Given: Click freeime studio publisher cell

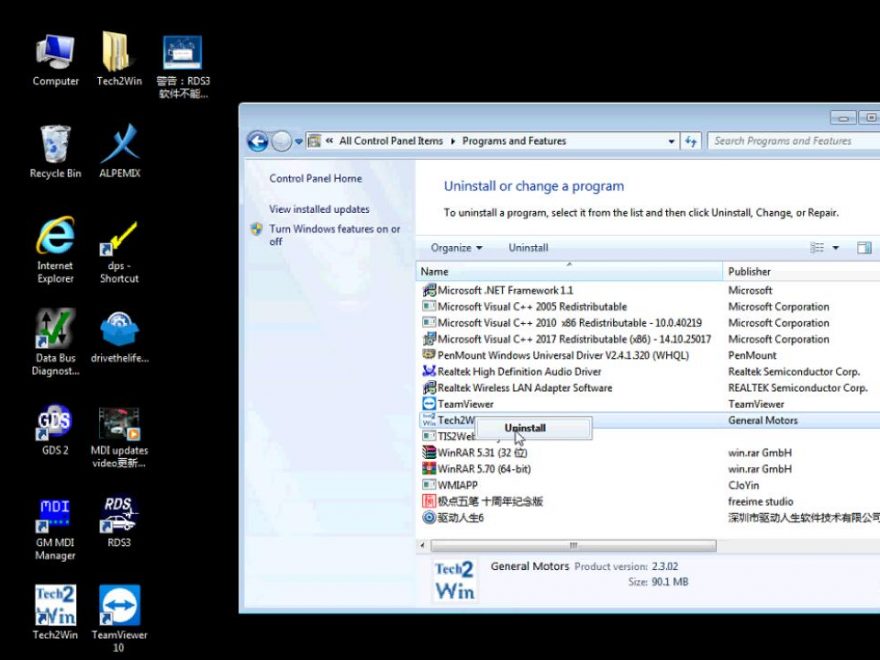Looking at the screenshot, I should tap(760, 502).
